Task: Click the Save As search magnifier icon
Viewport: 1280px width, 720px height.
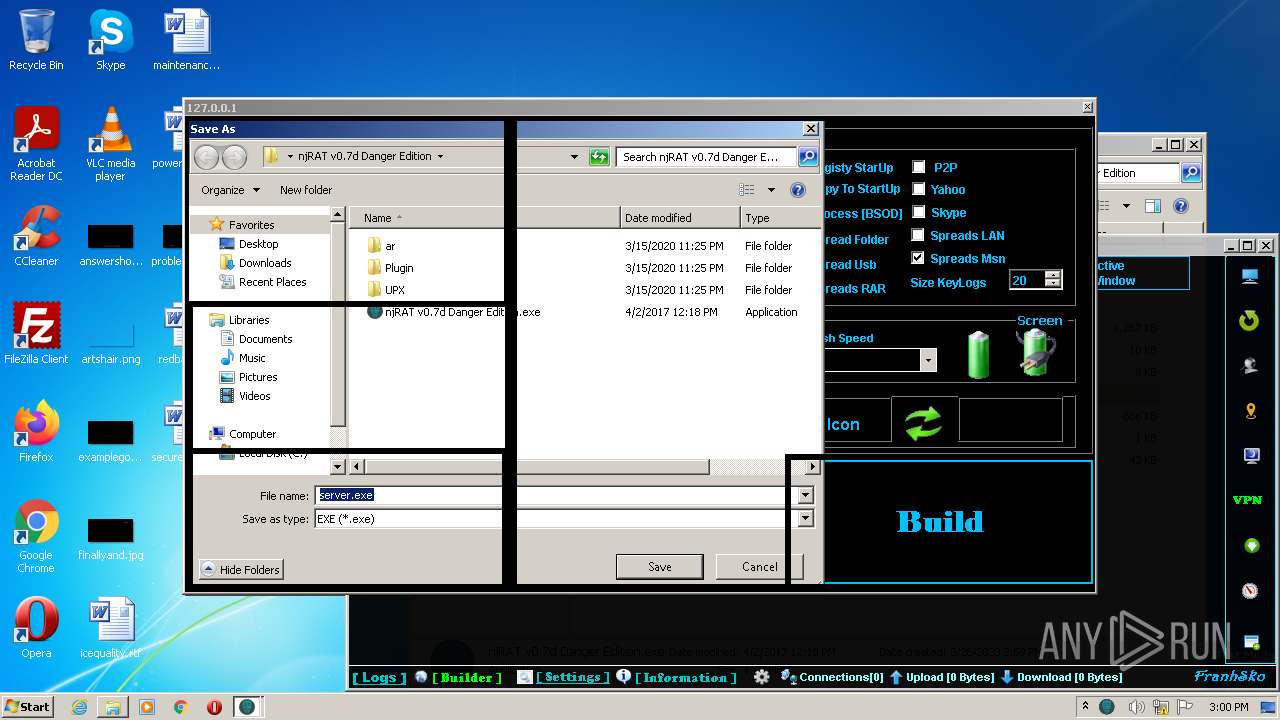Action: [x=807, y=157]
